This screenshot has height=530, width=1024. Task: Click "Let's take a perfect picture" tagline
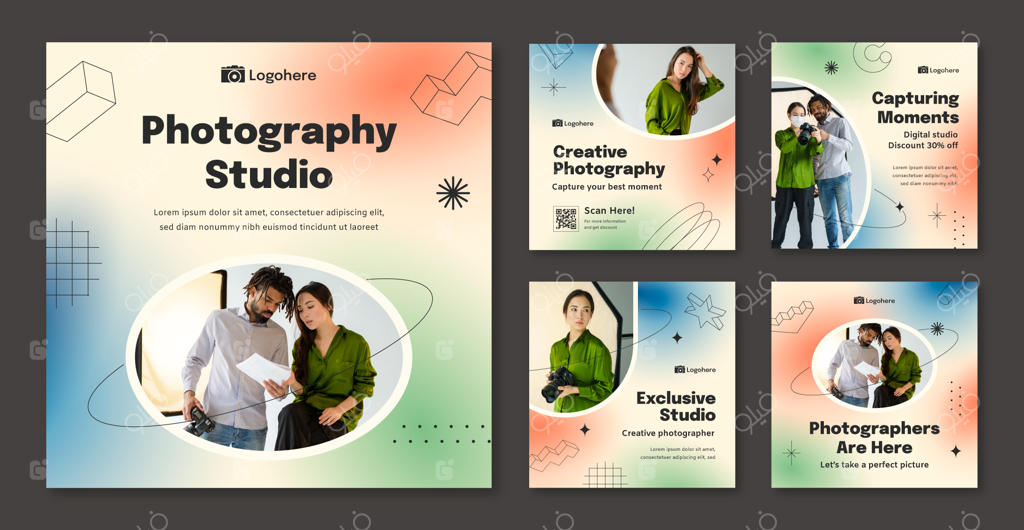pyautogui.click(x=874, y=465)
